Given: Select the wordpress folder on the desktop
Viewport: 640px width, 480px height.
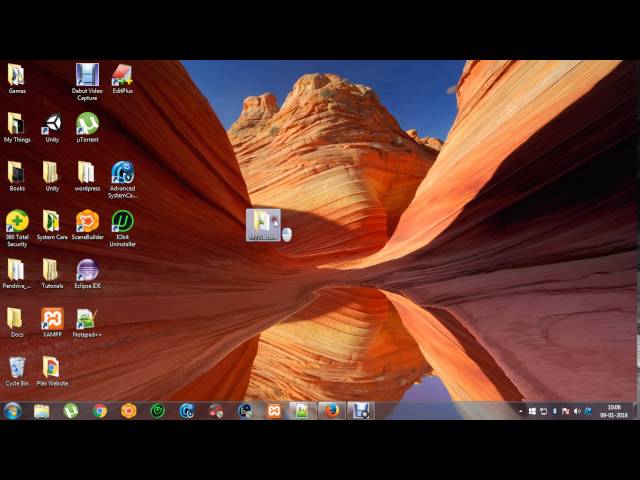Looking at the screenshot, I should (87, 173).
